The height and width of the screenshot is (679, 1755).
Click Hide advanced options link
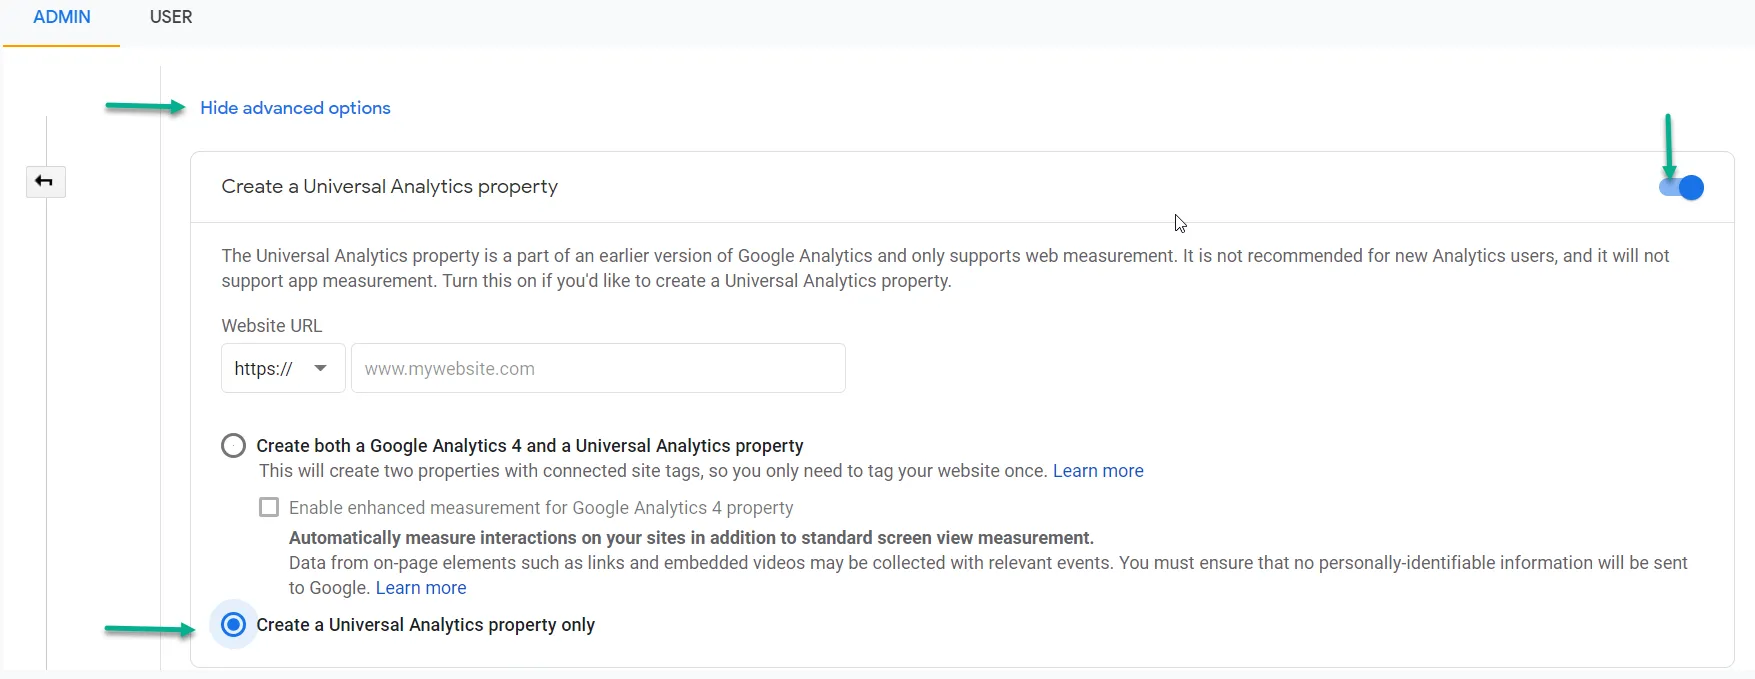pos(295,108)
